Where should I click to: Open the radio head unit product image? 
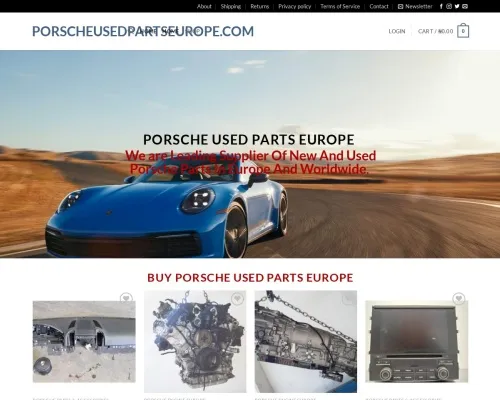tap(417, 341)
